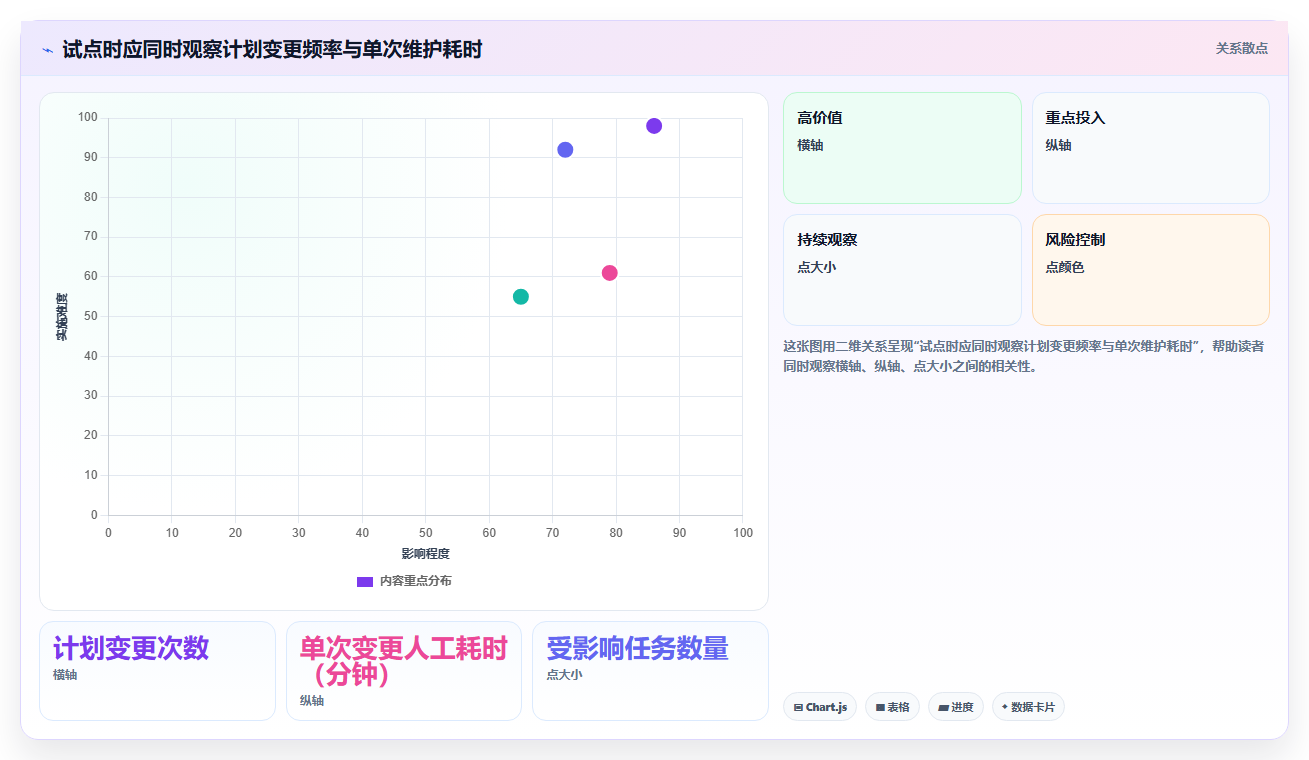This screenshot has width=1309, height=760.
Task: Click the chart description paragraph text
Action: click(1024, 356)
